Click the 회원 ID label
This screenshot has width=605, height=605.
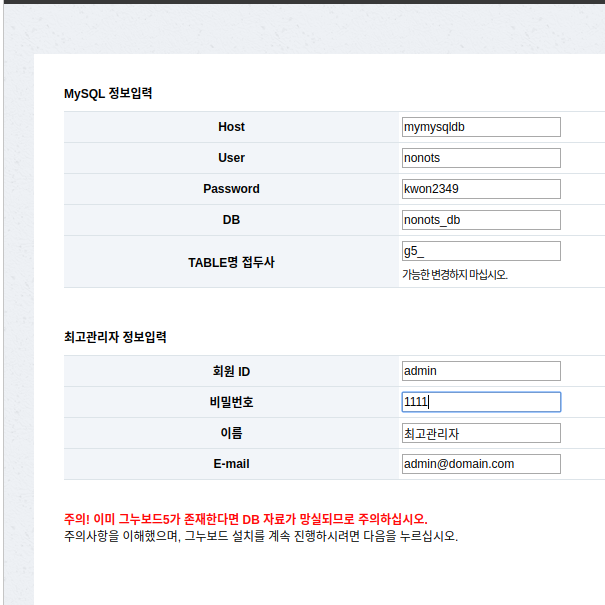(x=231, y=371)
